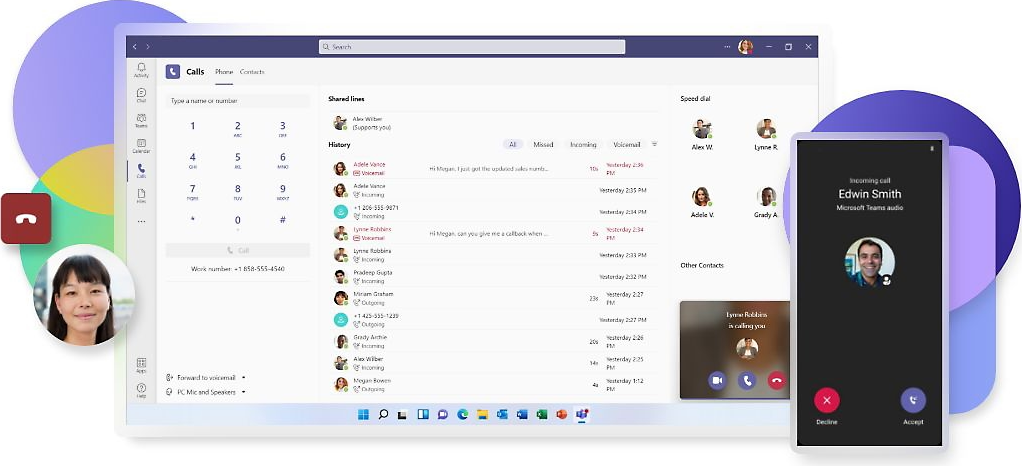The width and height of the screenshot is (1022, 466).
Task: Filter call history to Voicemail
Action: coord(626,144)
